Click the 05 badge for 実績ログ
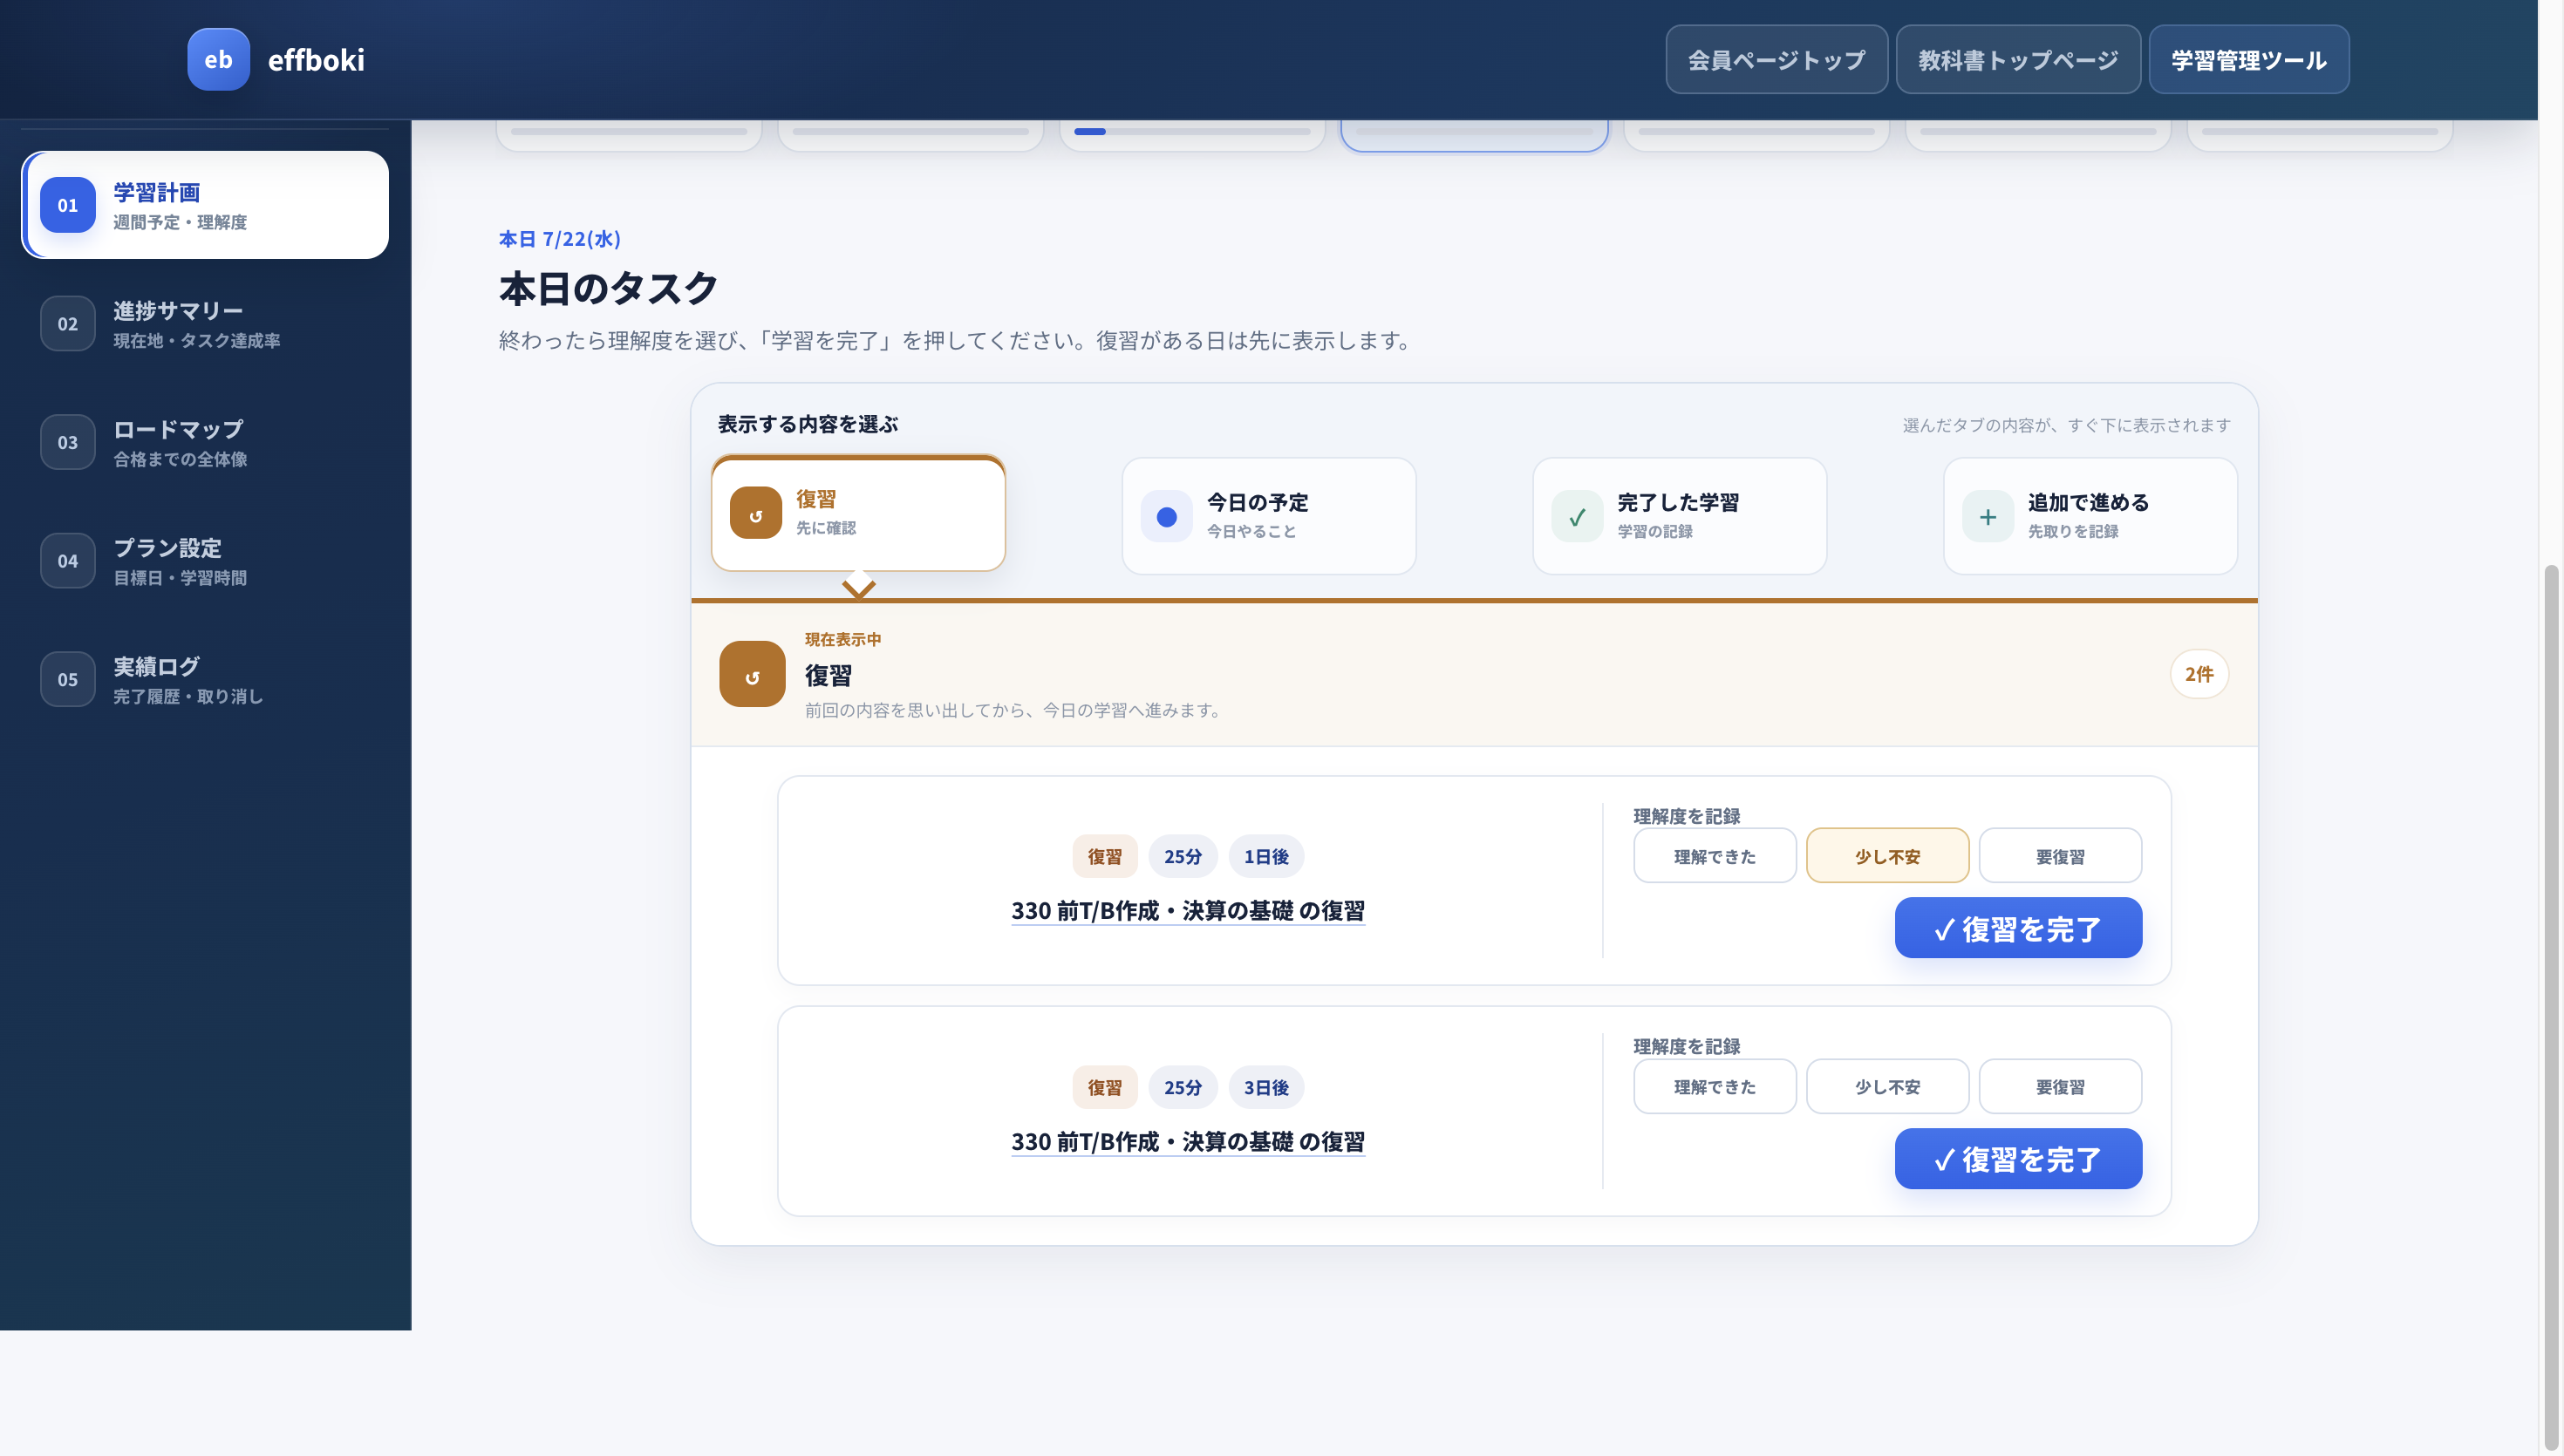 tap(68, 680)
